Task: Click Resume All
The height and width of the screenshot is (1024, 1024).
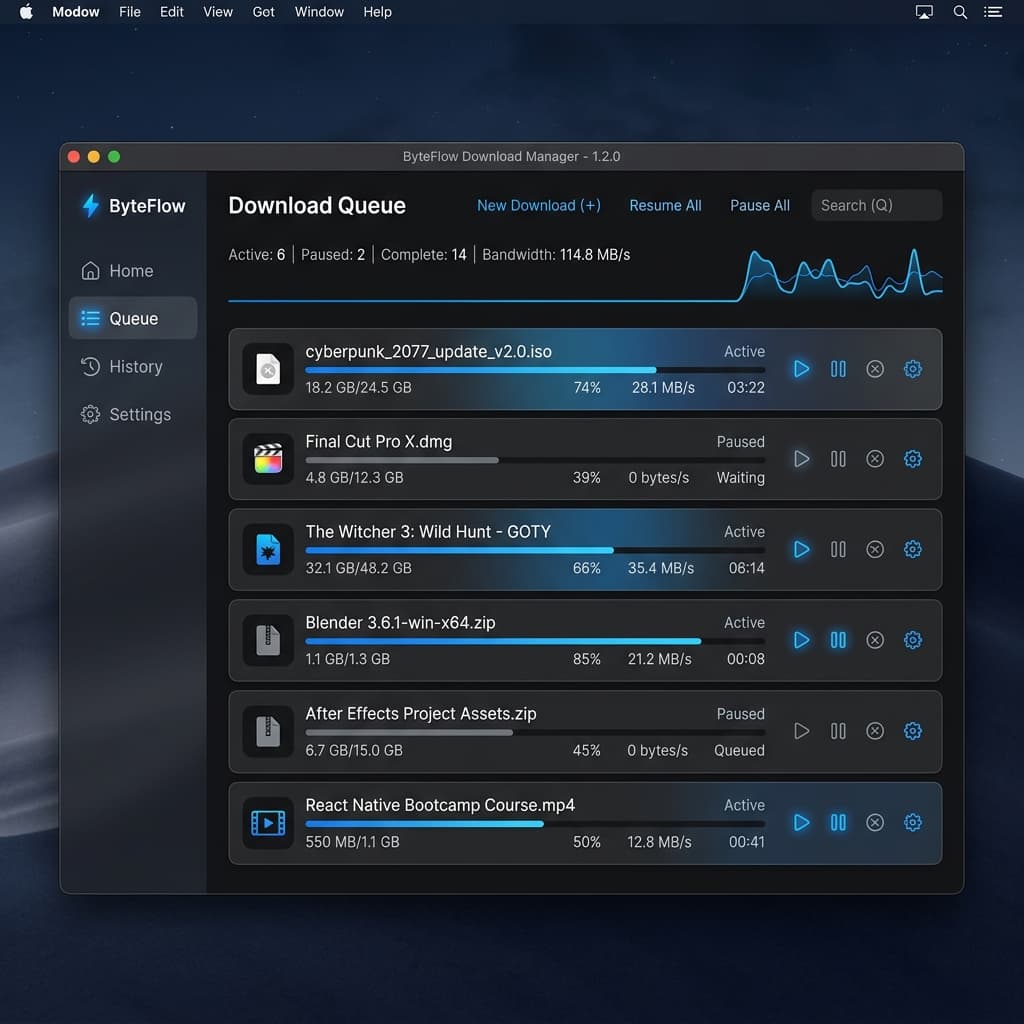Action: [665, 206]
